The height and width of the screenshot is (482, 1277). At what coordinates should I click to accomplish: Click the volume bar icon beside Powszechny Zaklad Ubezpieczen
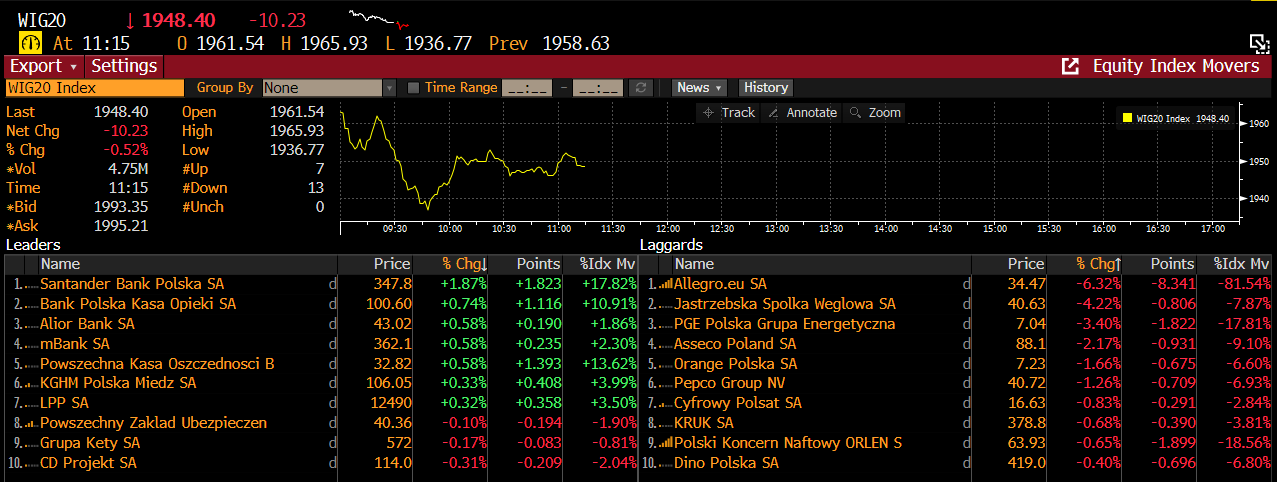point(31,424)
